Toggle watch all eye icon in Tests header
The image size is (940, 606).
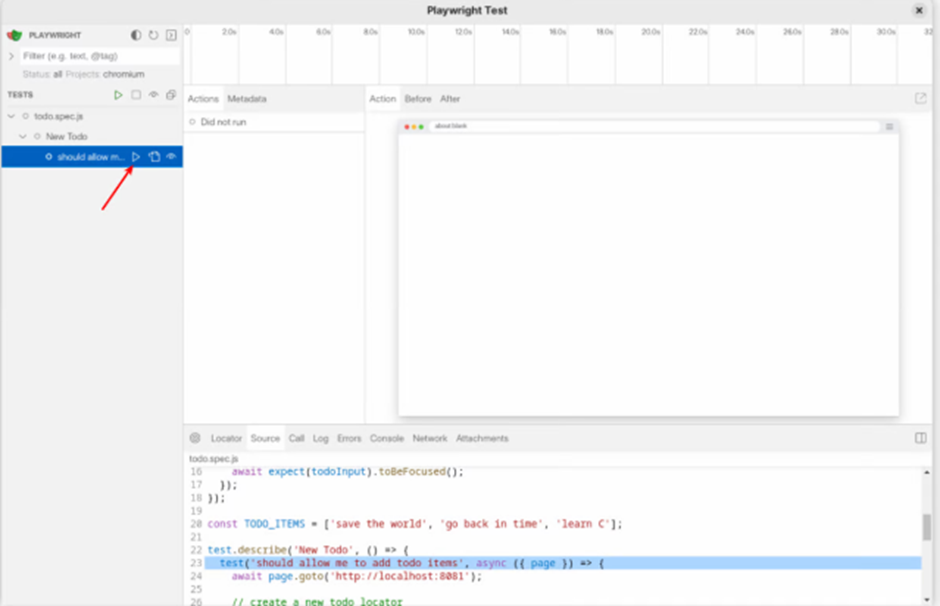pos(154,95)
